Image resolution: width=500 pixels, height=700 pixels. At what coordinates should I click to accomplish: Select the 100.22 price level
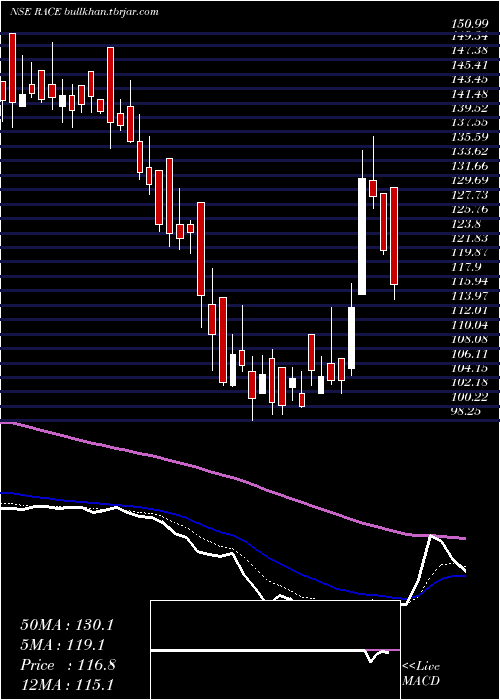pyautogui.click(x=472, y=396)
